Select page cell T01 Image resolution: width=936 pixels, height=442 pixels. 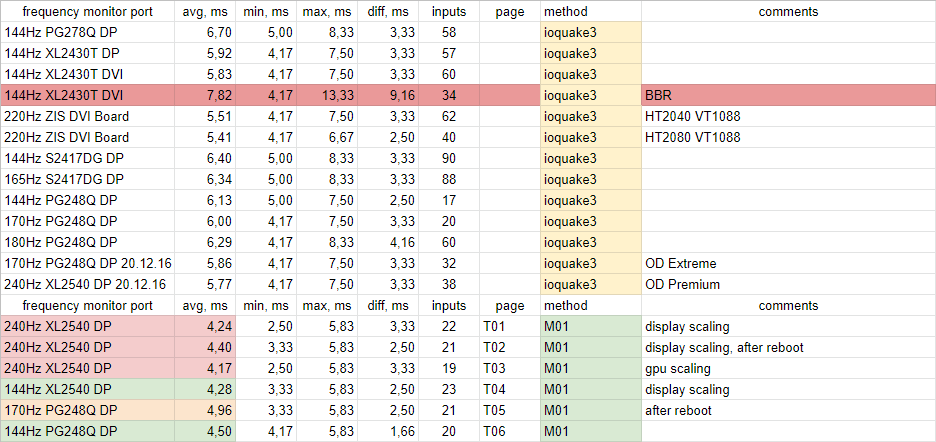[x=509, y=326]
